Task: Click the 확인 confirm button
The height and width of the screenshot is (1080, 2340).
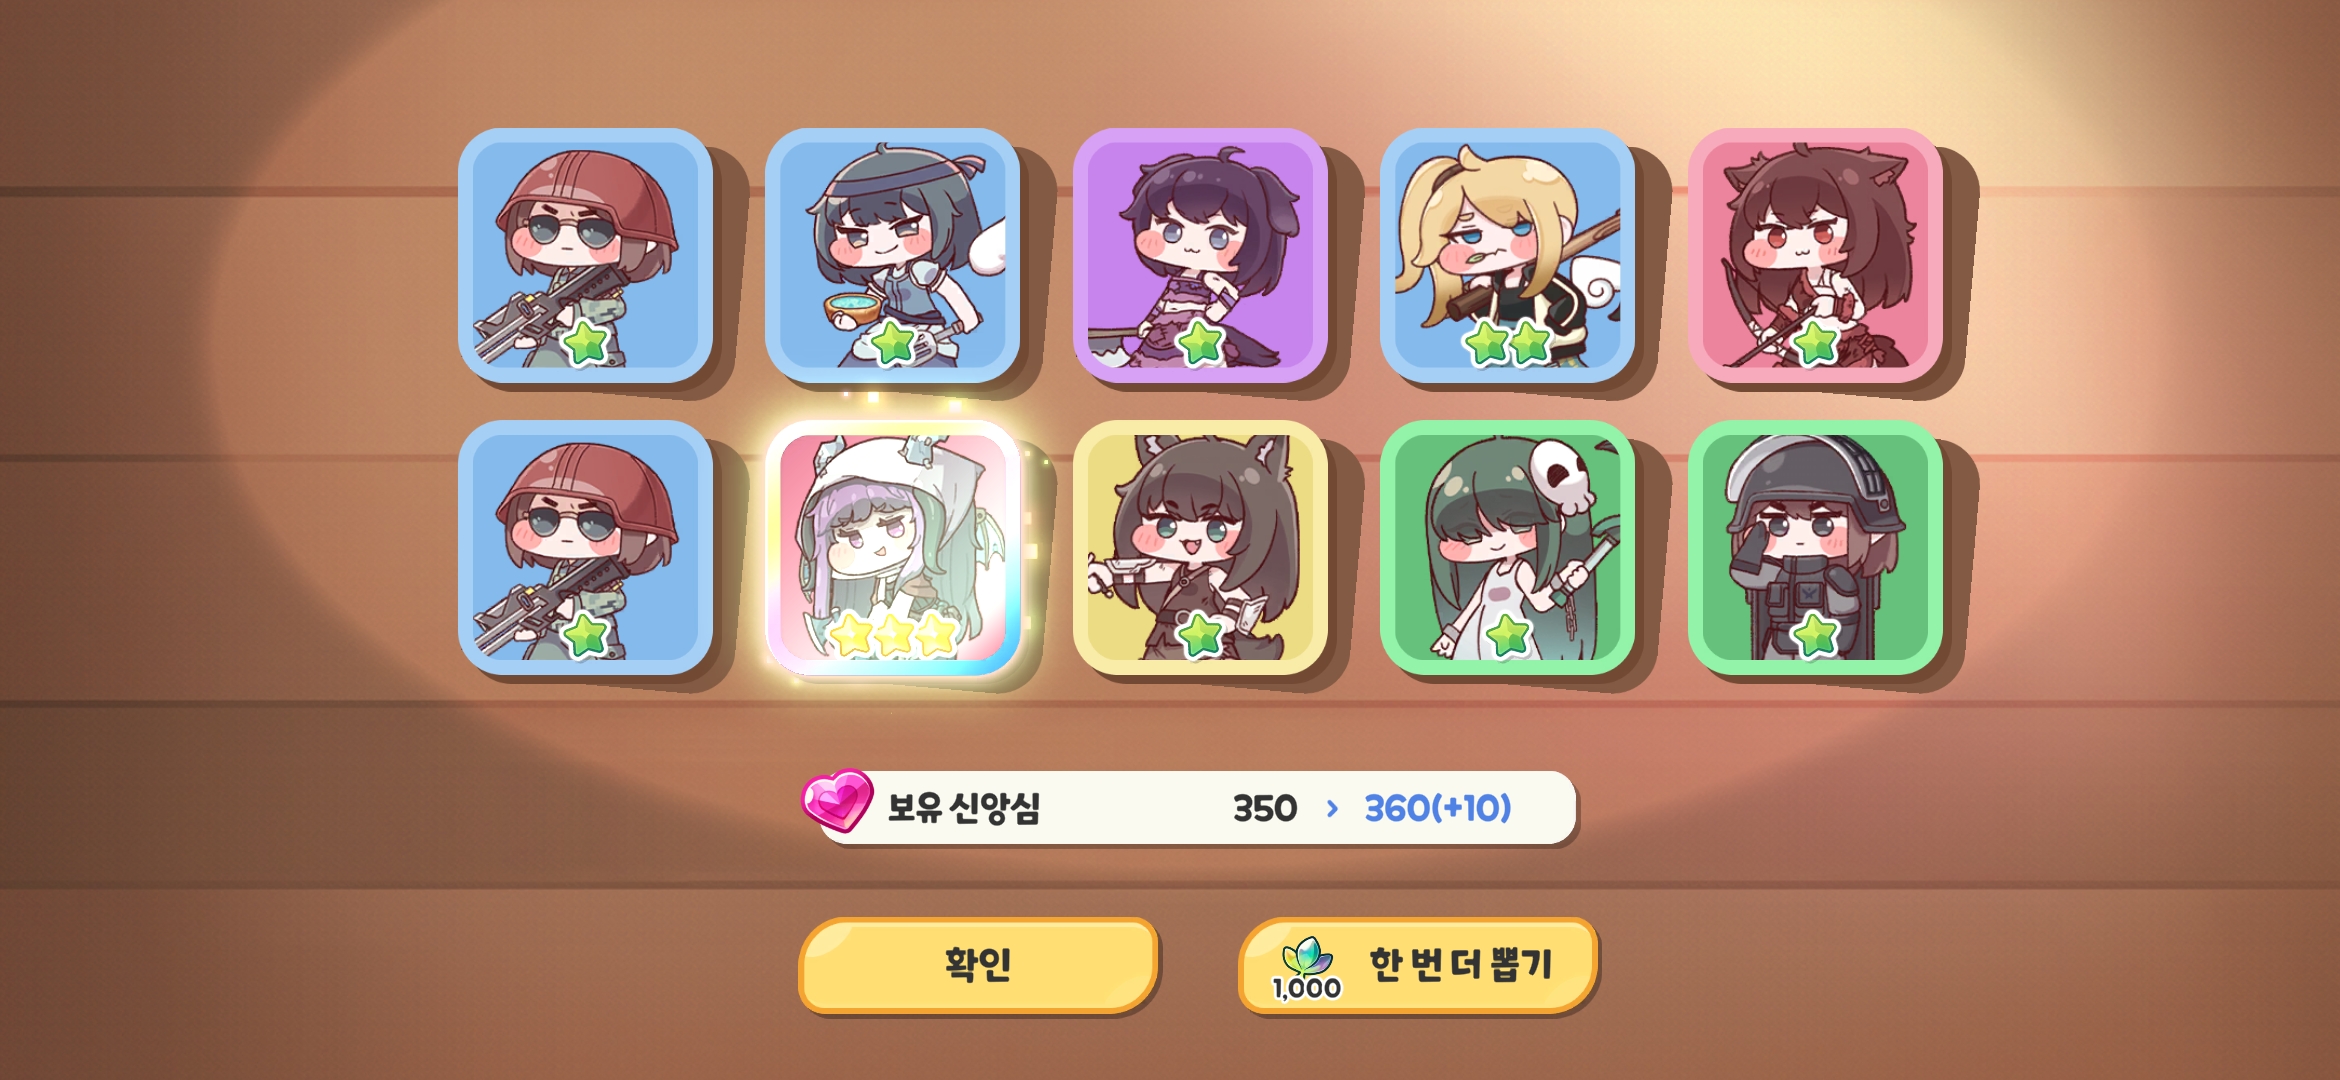Action: click(978, 964)
